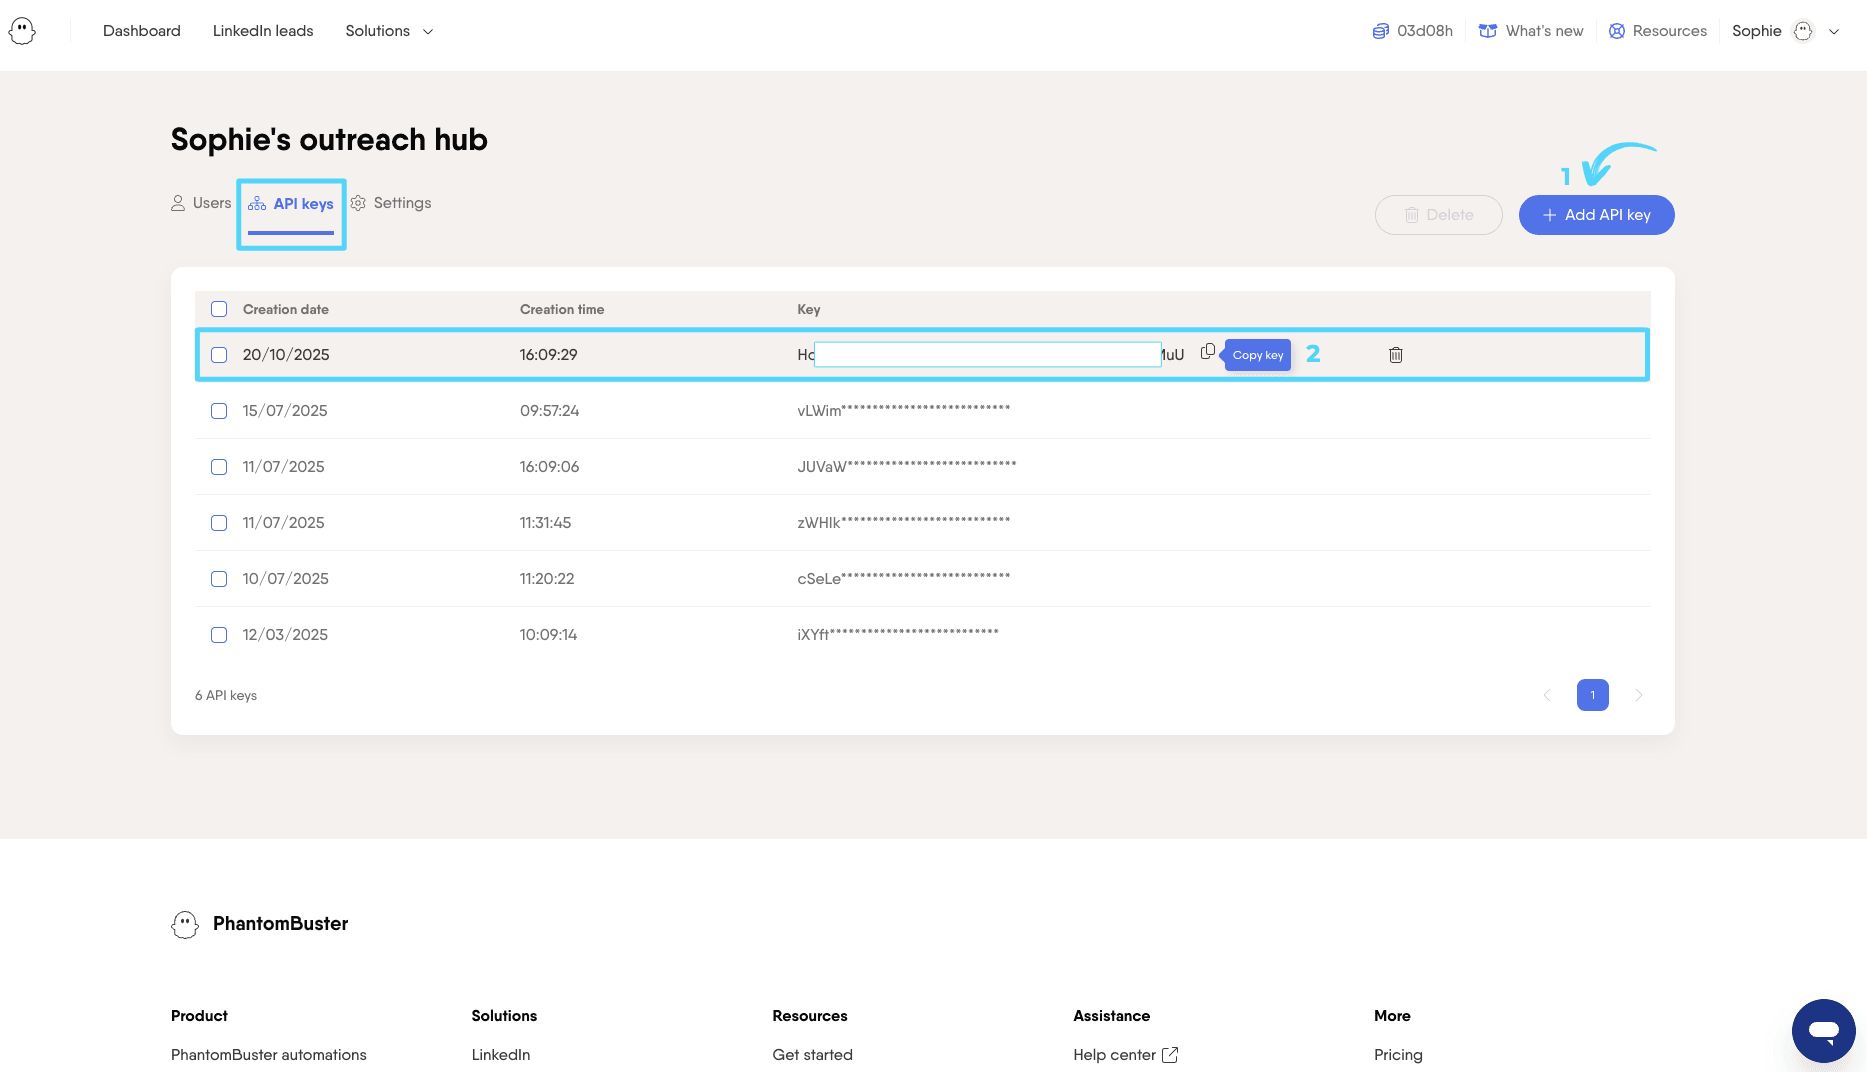
Task: Open Get started footer link
Action: 812,1054
